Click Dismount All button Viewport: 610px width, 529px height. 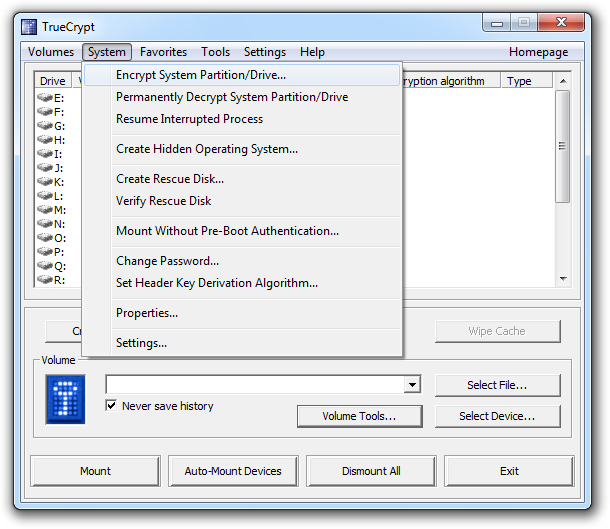[371, 471]
